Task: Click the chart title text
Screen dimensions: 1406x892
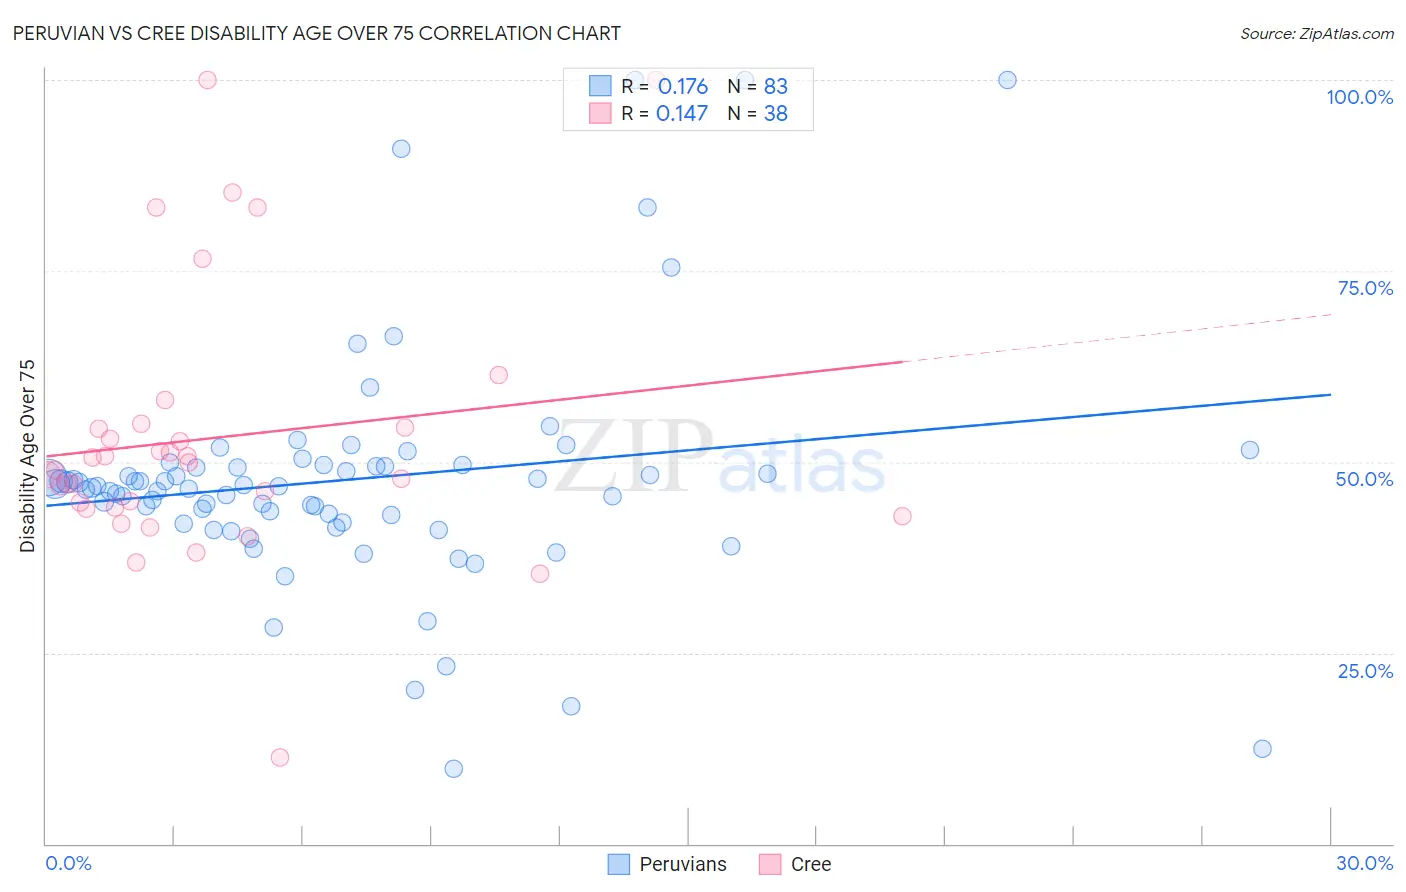Action: pyautogui.click(x=317, y=33)
